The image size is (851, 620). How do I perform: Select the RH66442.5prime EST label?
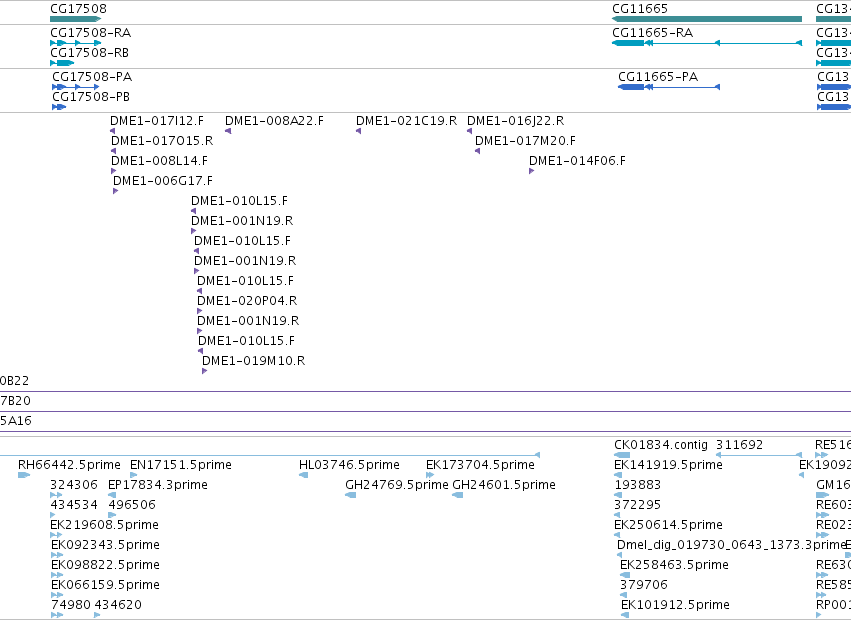pos(69,465)
